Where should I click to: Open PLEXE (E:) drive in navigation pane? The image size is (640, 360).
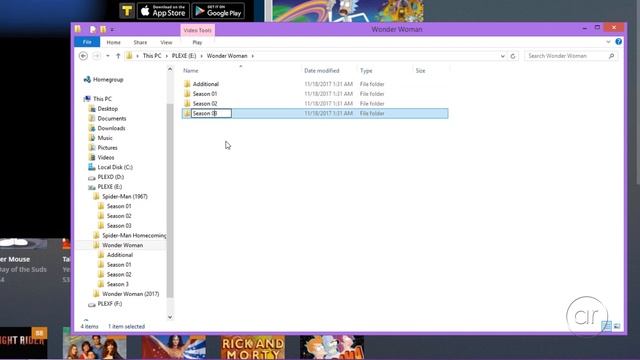coord(109,187)
